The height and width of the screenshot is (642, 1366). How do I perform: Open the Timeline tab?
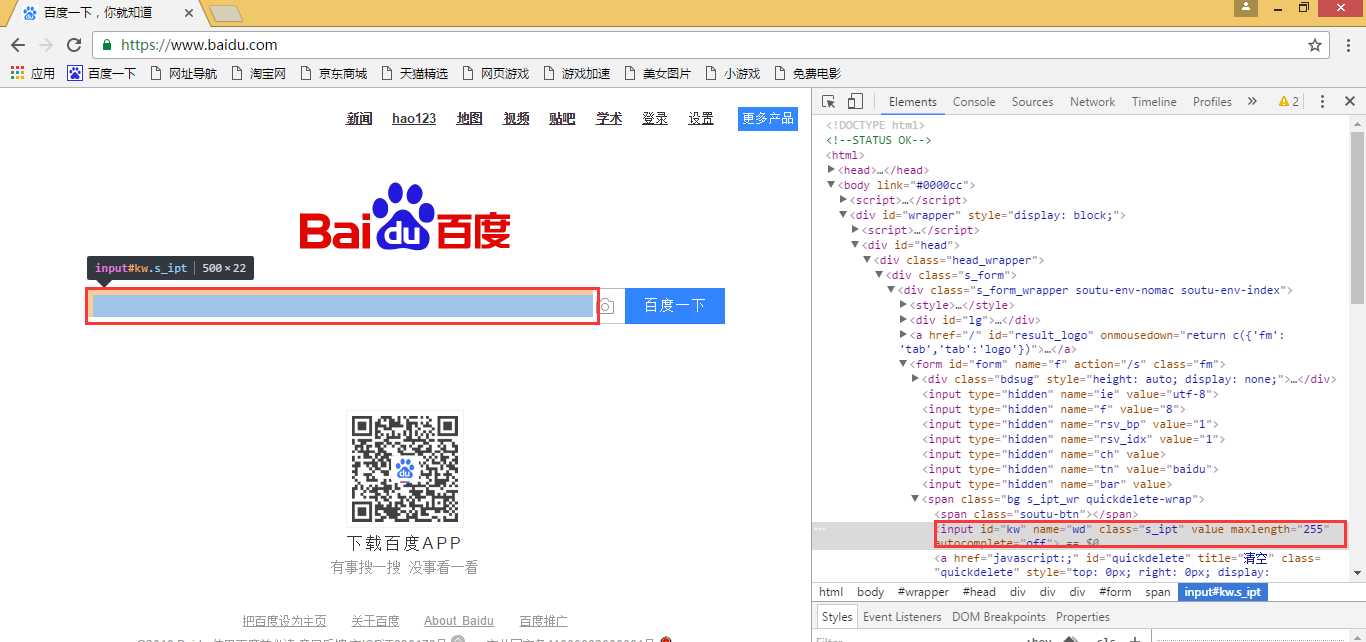[x=1154, y=102]
